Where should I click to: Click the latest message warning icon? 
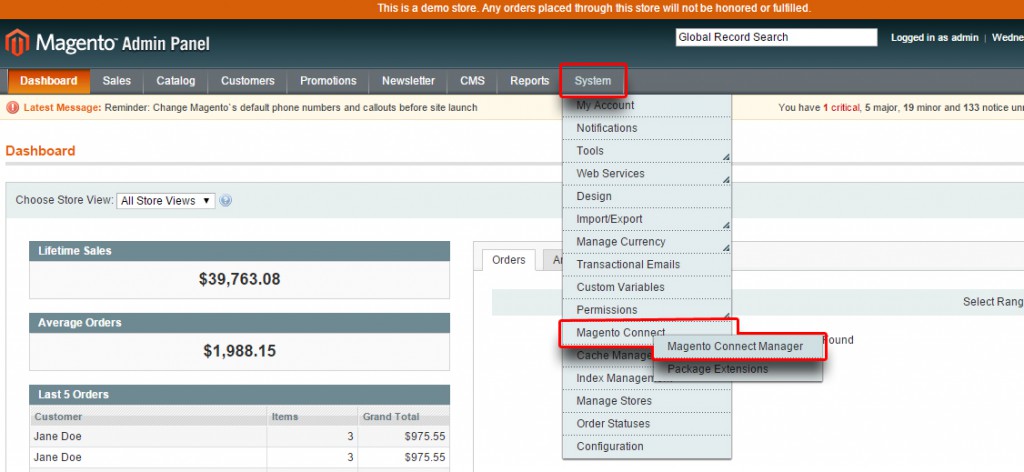click(13, 107)
